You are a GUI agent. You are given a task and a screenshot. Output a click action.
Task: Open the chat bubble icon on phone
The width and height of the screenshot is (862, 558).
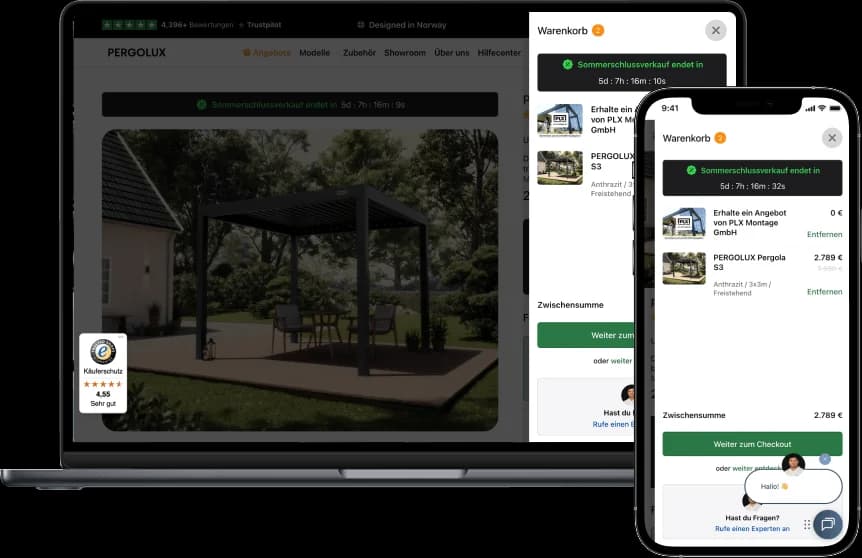coord(827,524)
